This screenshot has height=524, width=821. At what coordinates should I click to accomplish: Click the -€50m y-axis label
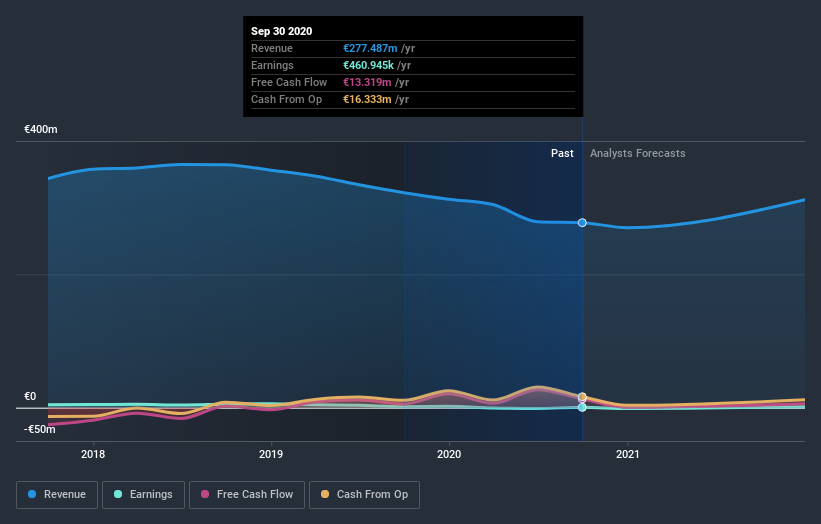coord(40,429)
